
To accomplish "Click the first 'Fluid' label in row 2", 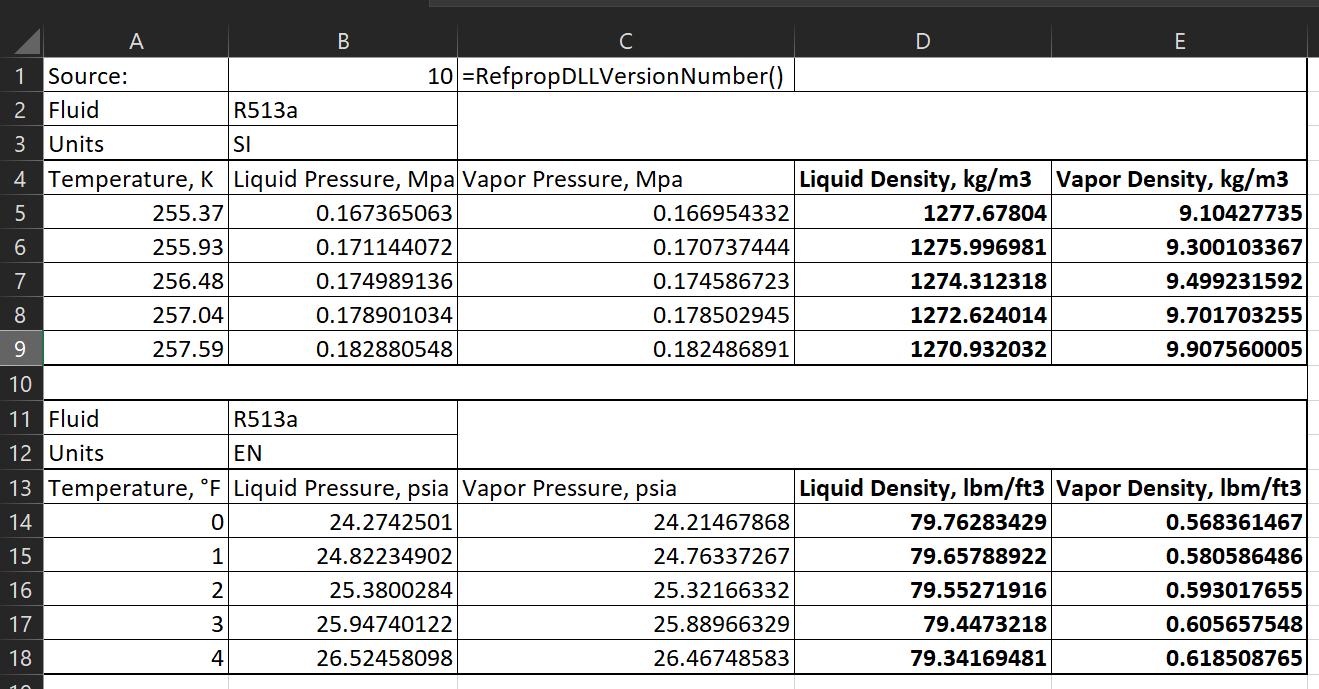I will coord(136,109).
